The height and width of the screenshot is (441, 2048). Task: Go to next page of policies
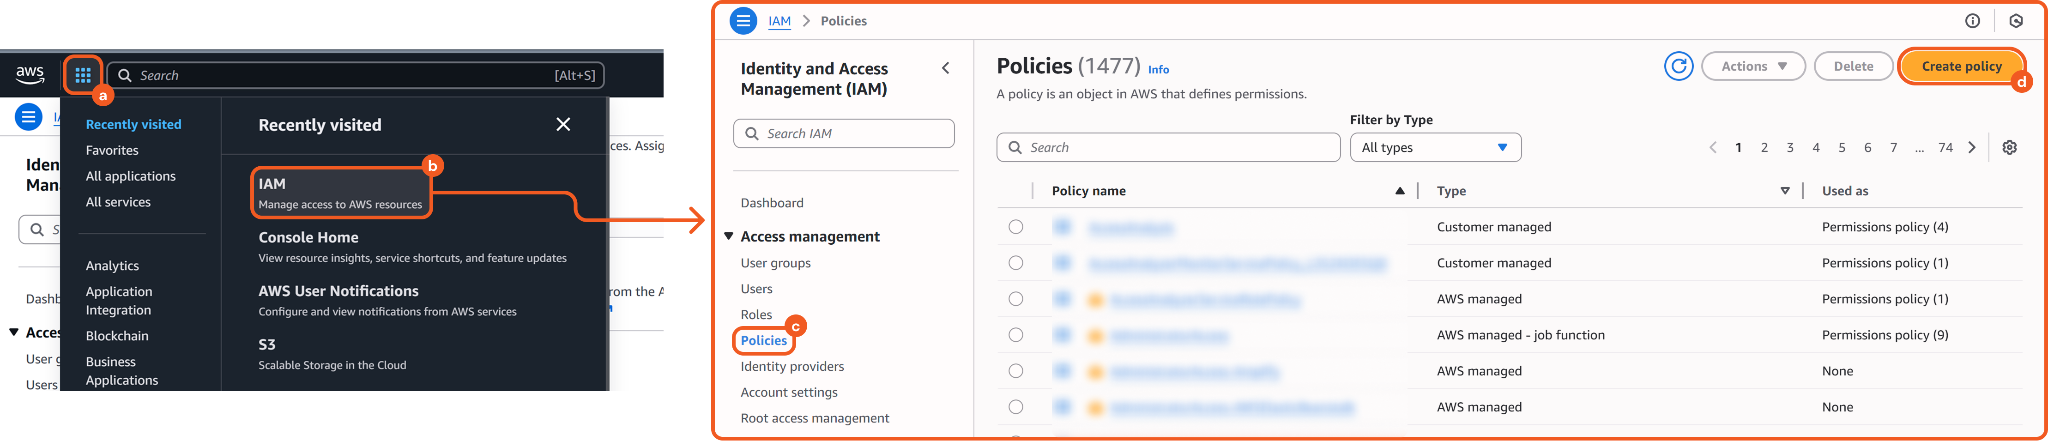(1971, 147)
